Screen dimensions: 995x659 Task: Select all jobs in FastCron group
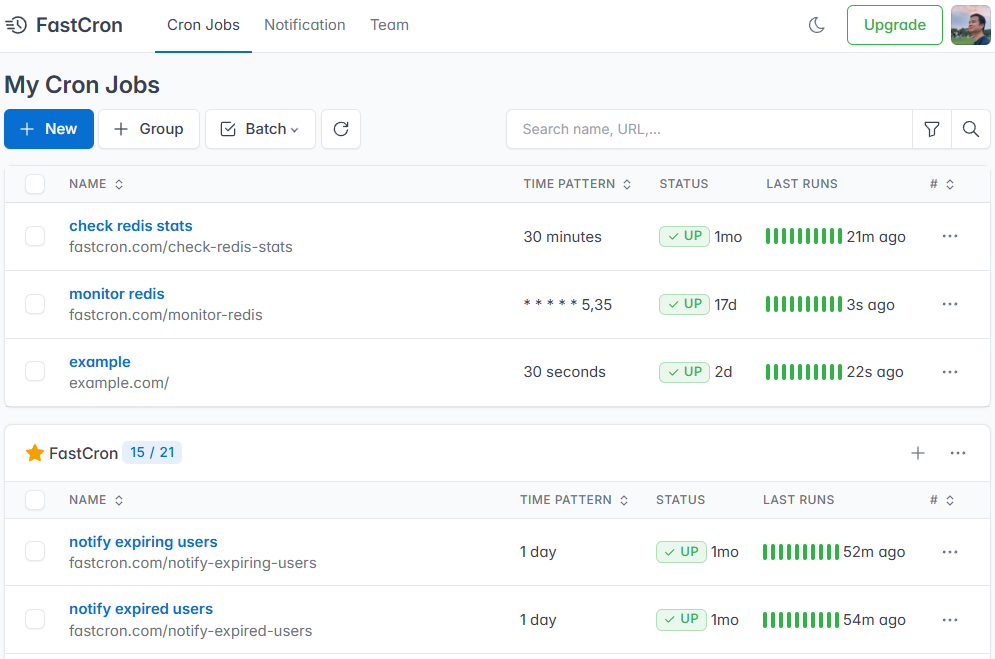tap(35, 500)
